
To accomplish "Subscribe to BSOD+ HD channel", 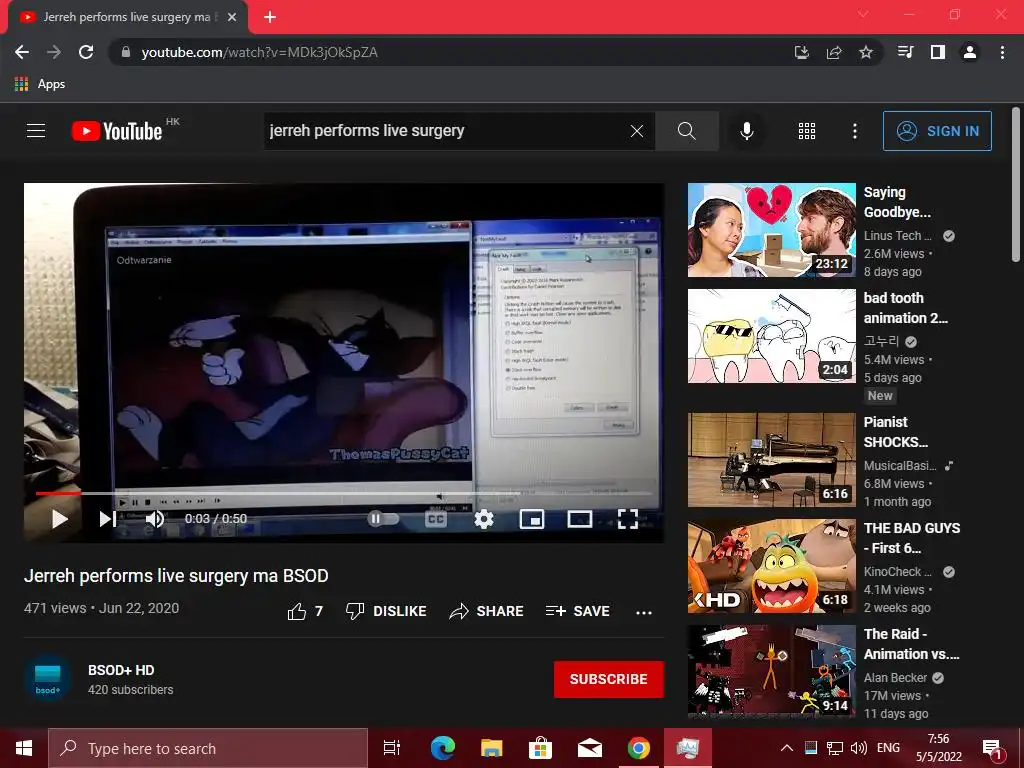I will coord(609,679).
